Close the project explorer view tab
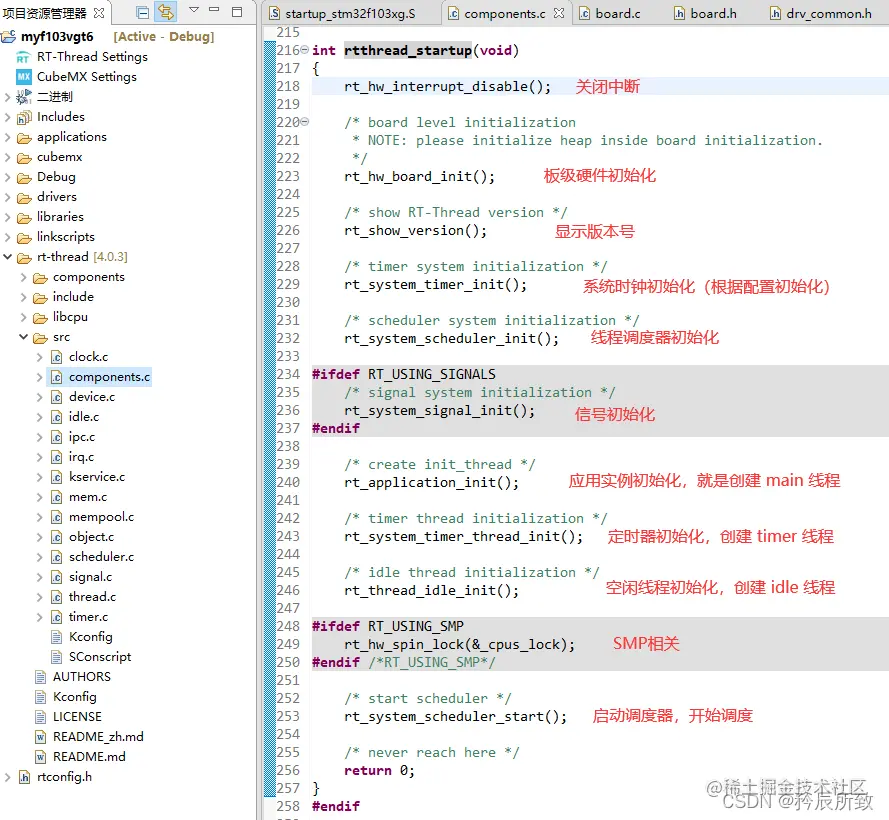 pos(99,12)
